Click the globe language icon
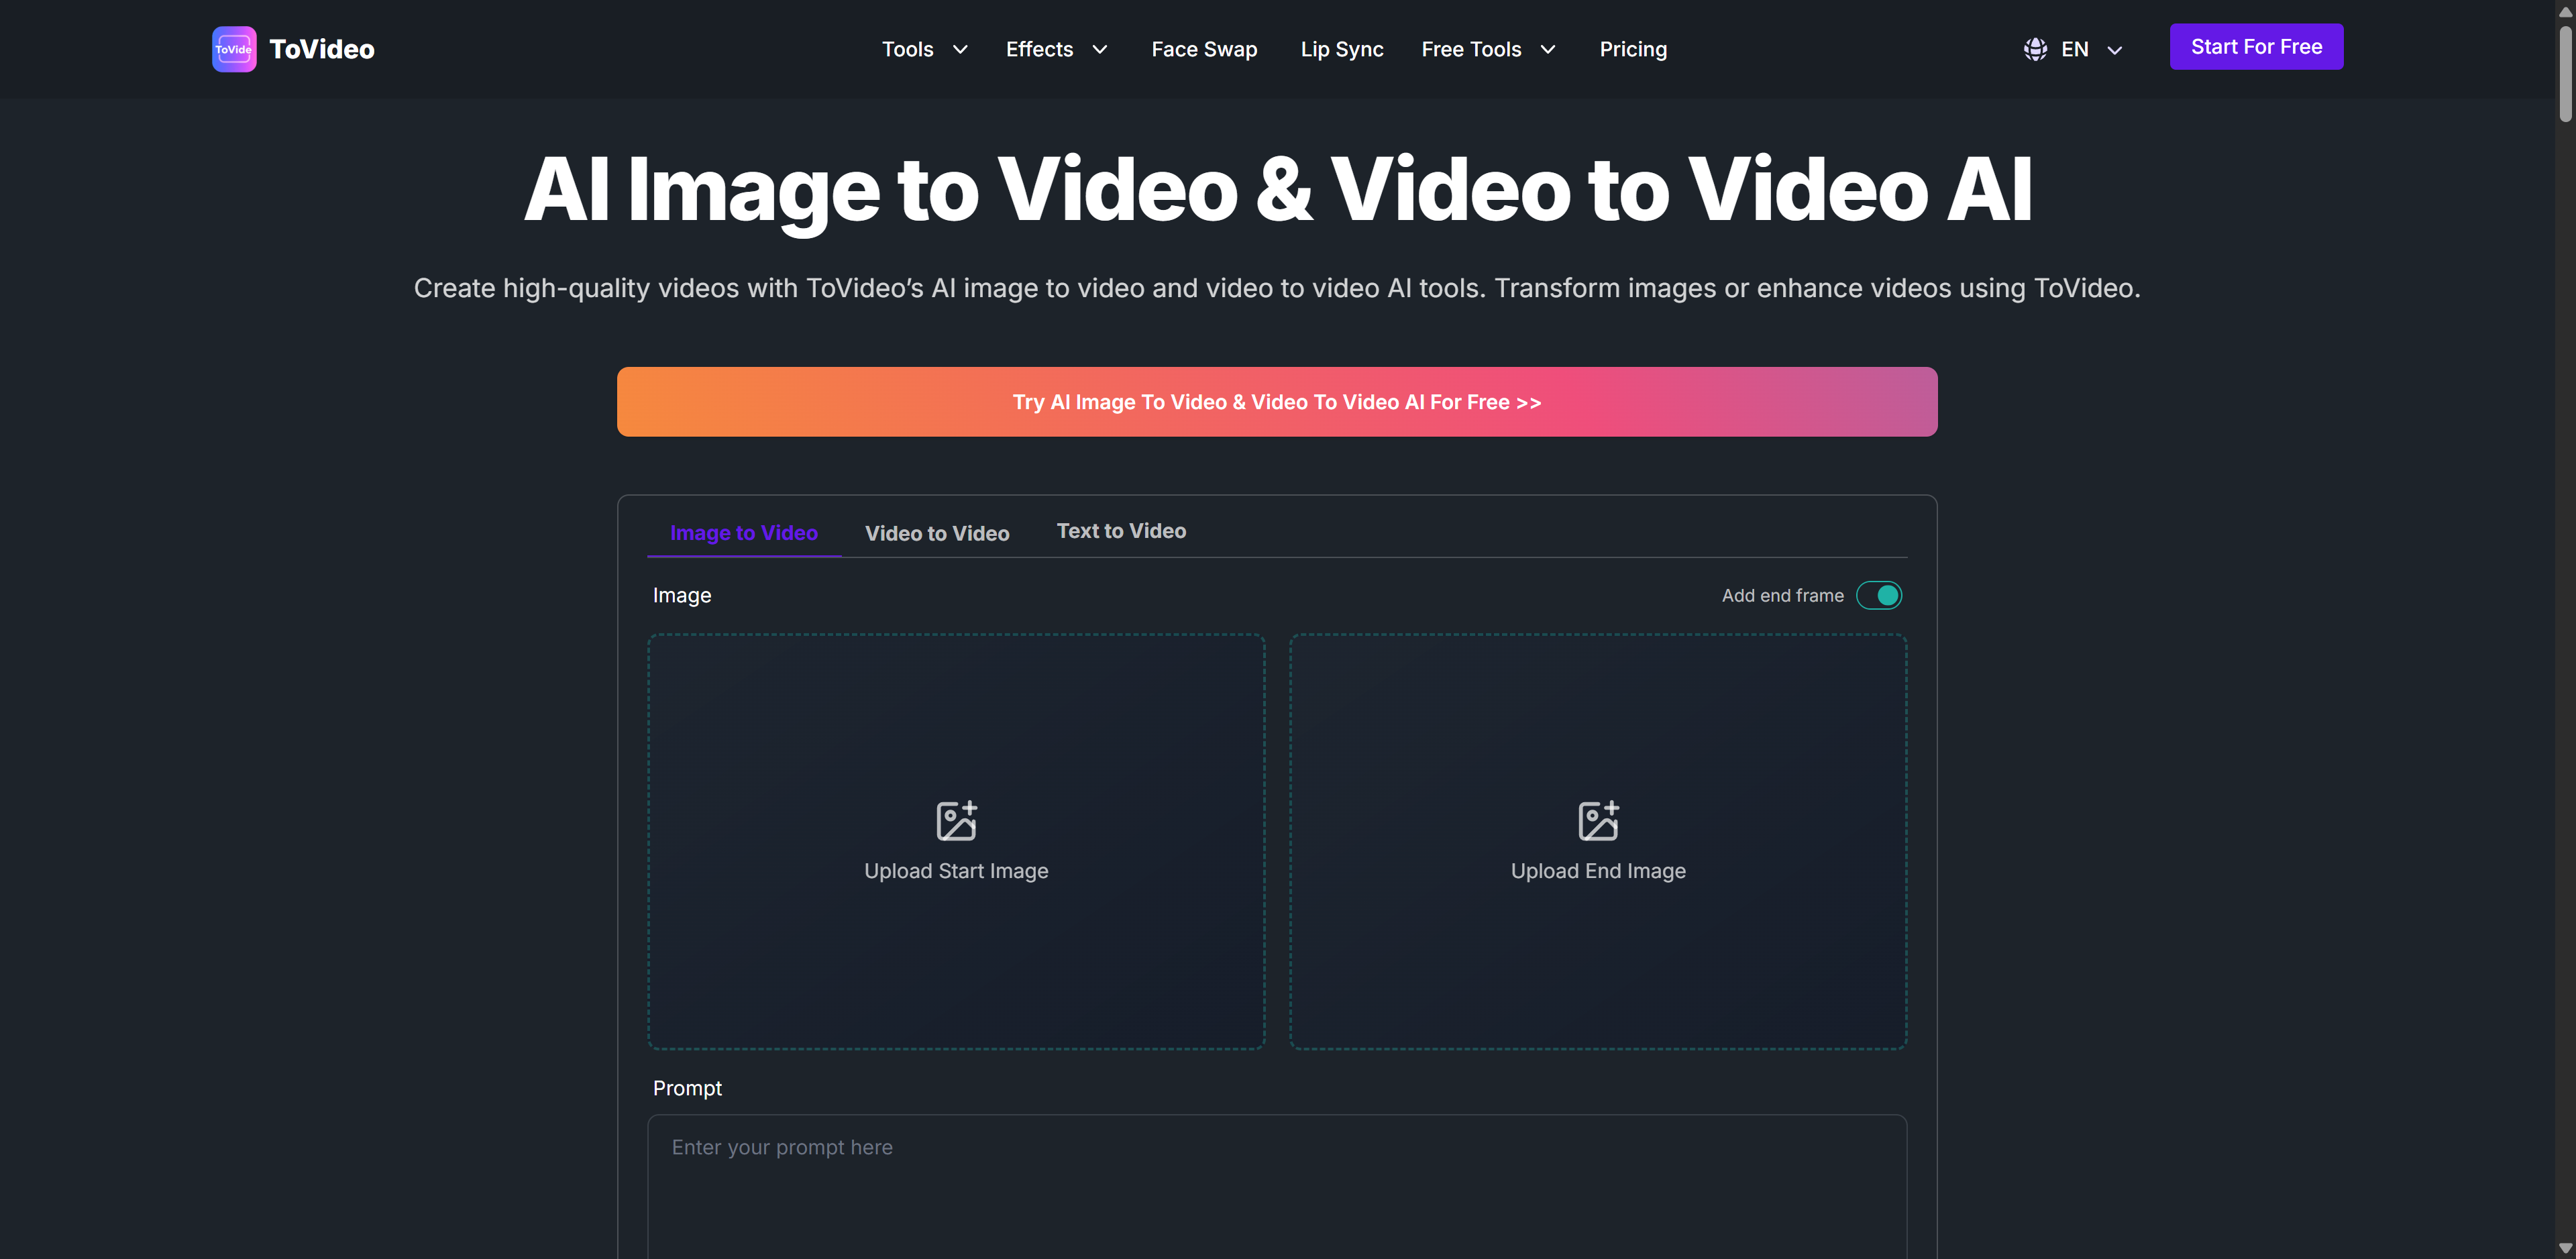The image size is (2576, 1259). coord(2034,49)
